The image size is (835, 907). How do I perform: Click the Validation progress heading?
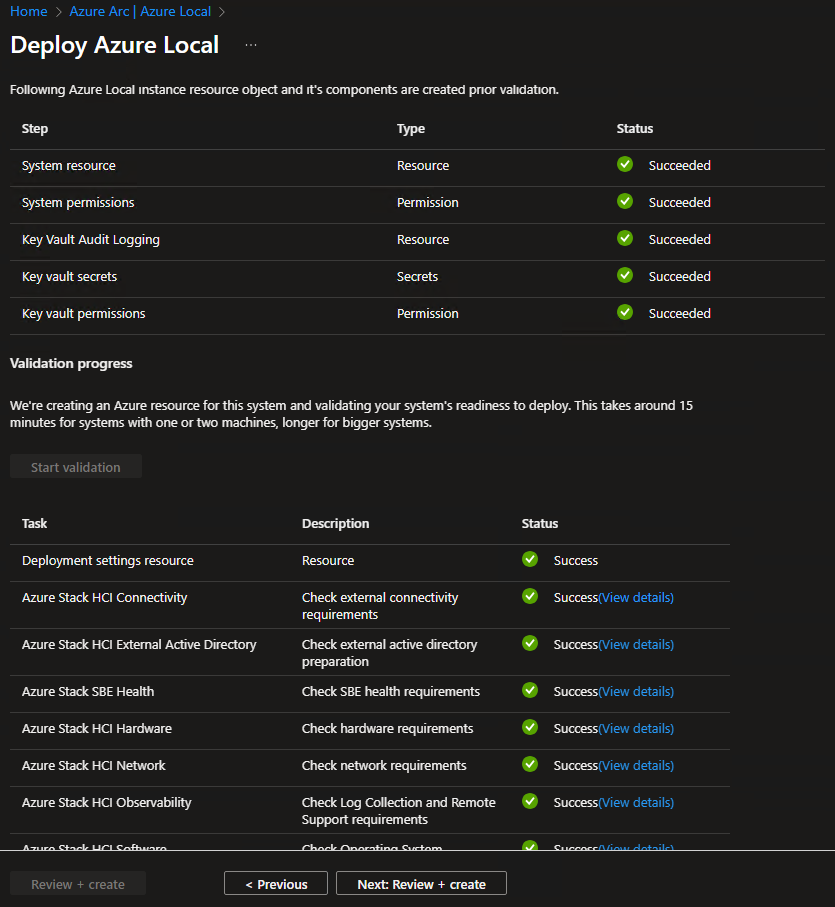pyautogui.click(x=71, y=363)
